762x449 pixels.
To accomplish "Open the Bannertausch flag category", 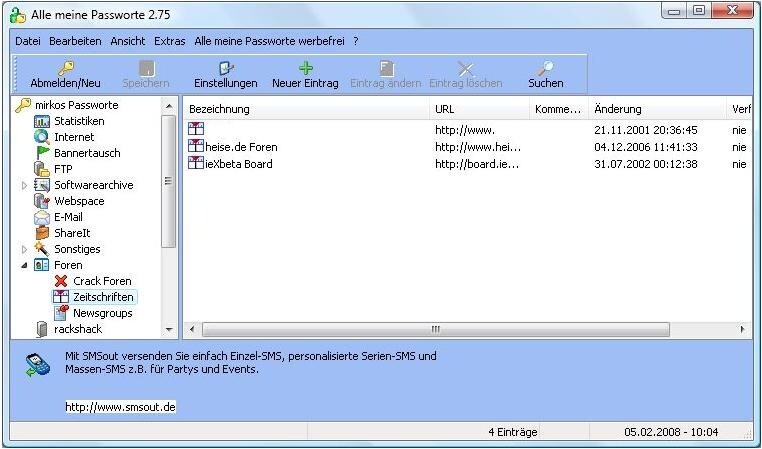I will pos(42,153).
